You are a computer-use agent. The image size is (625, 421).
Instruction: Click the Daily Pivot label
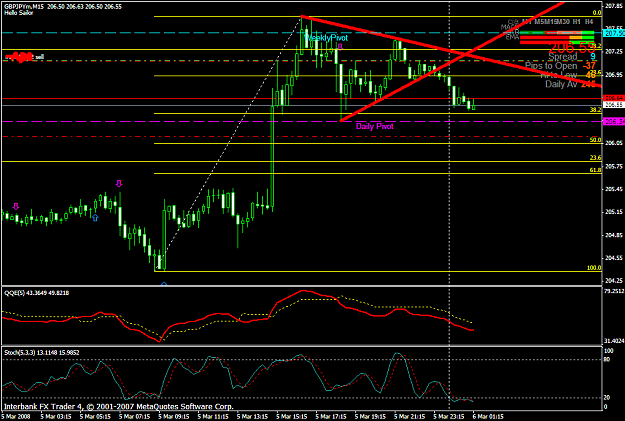click(x=374, y=126)
